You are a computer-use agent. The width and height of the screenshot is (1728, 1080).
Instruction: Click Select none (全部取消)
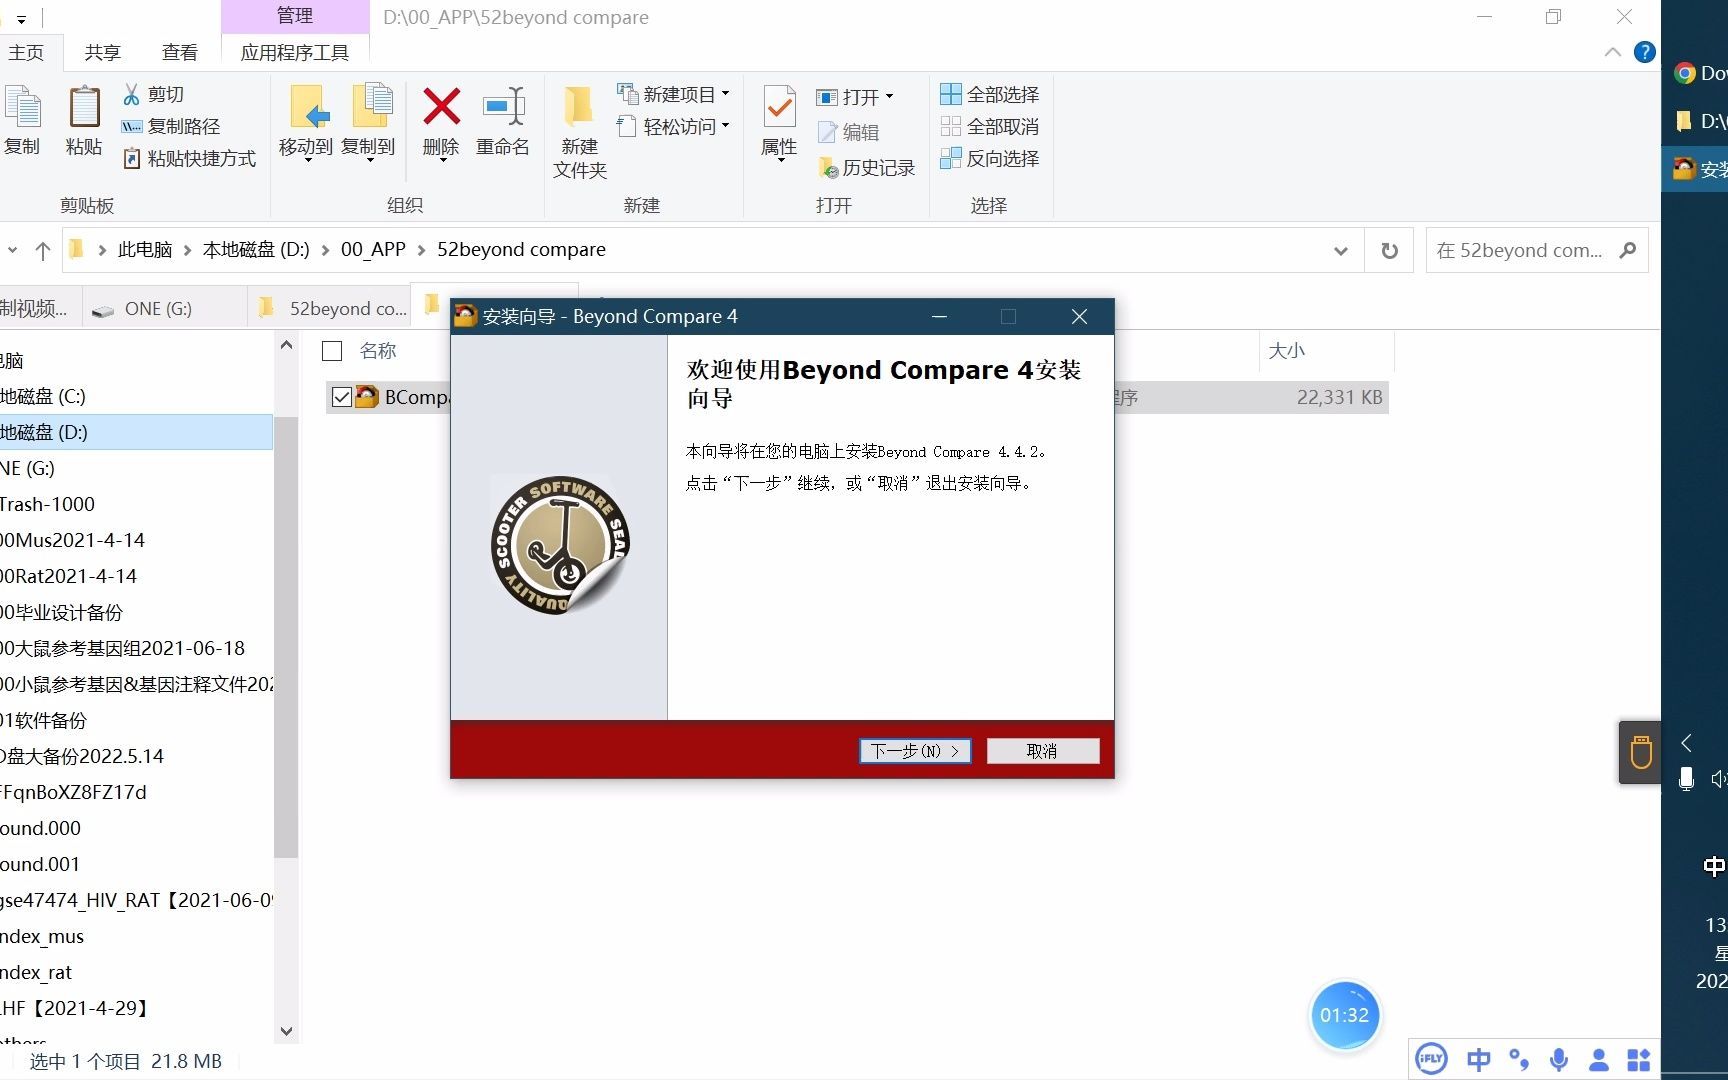(990, 126)
